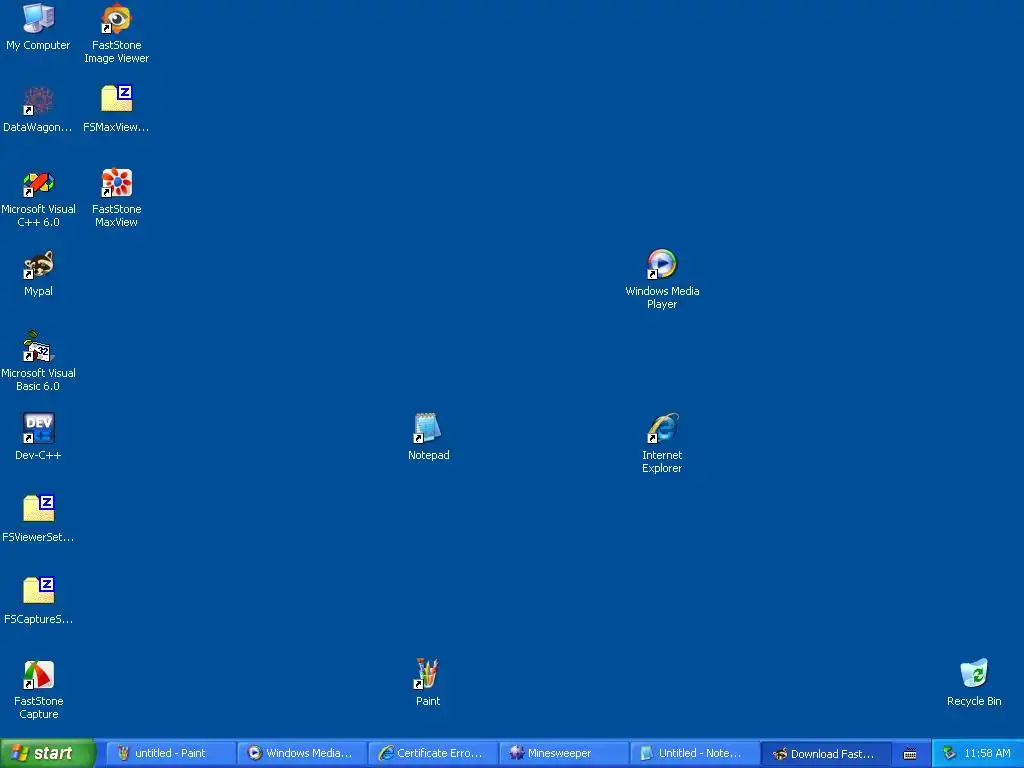Switch to Download Fast taskbar button
Viewport: 1024px width, 768px height.
pyautogui.click(x=827, y=753)
